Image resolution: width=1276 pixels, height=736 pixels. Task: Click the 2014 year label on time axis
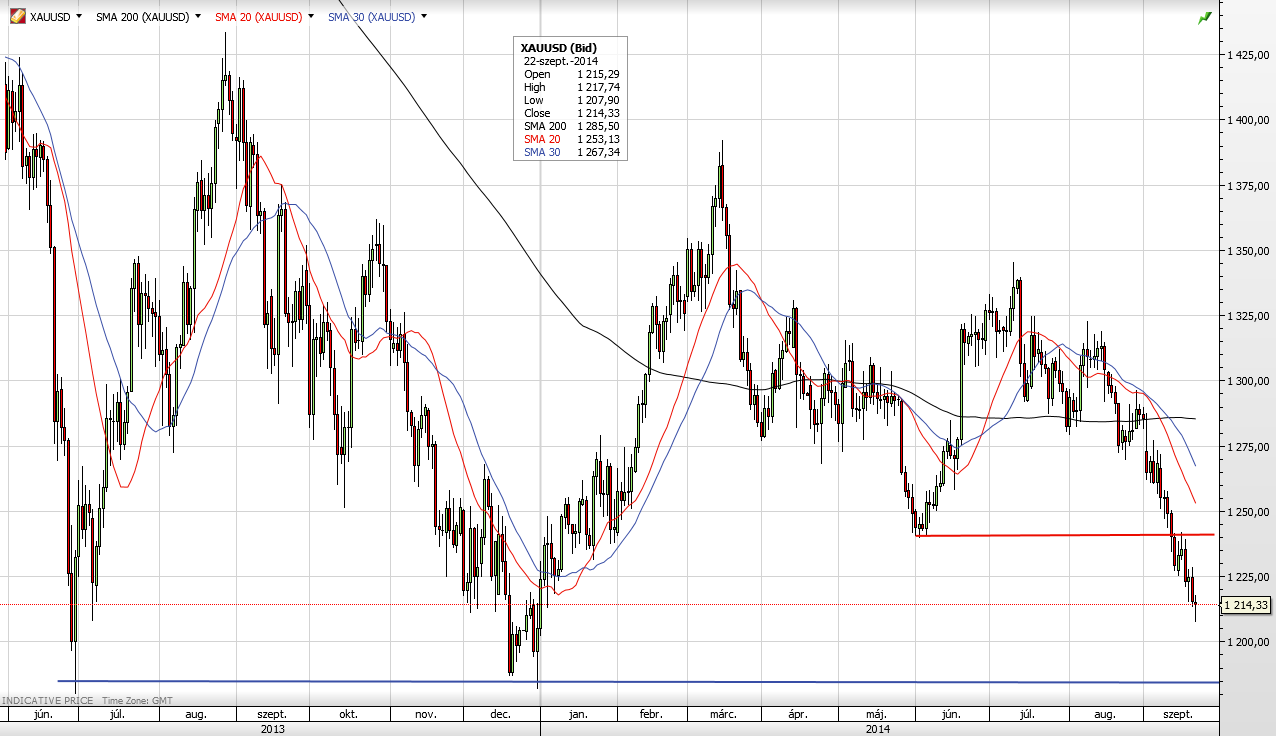pos(878,729)
